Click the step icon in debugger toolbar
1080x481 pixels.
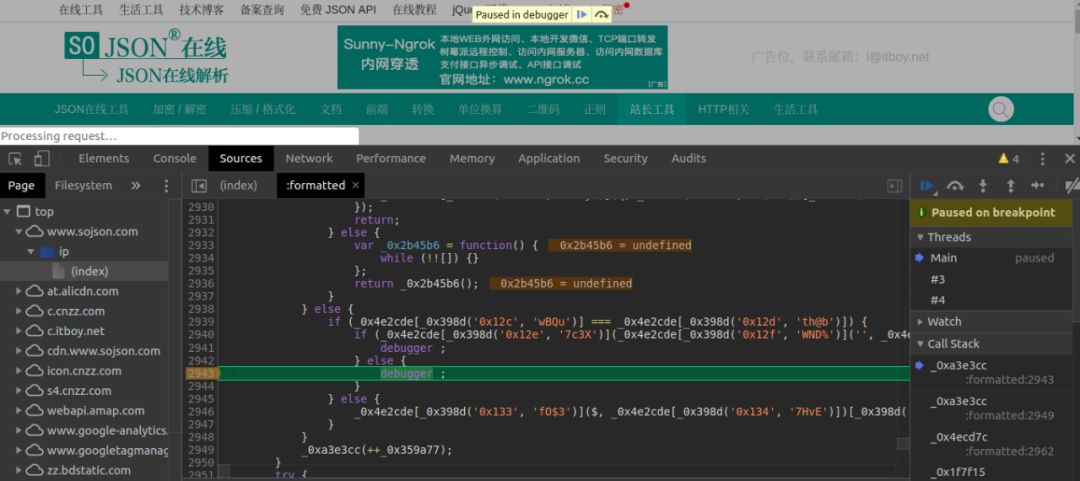(x=1038, y=186)
